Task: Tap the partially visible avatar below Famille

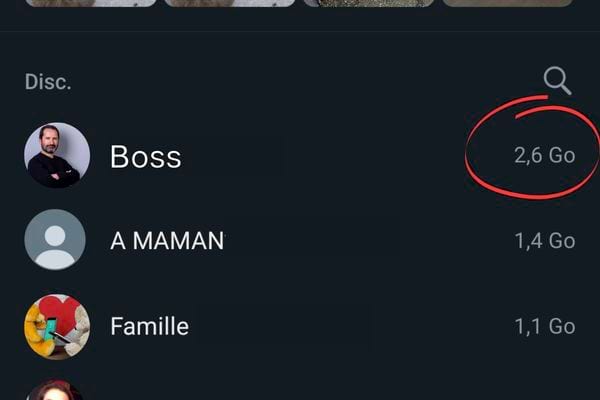Action: [x=57, y=391]
